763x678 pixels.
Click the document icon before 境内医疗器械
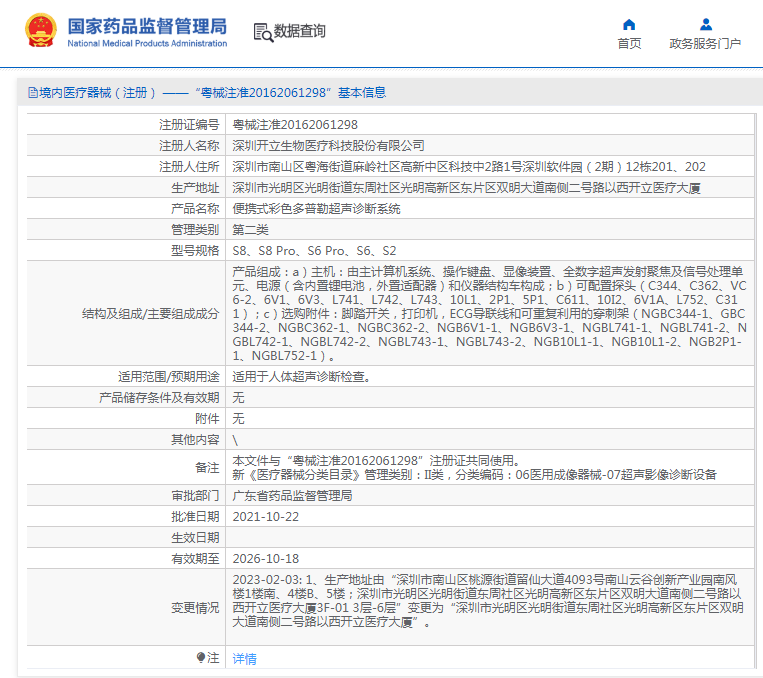32,93
